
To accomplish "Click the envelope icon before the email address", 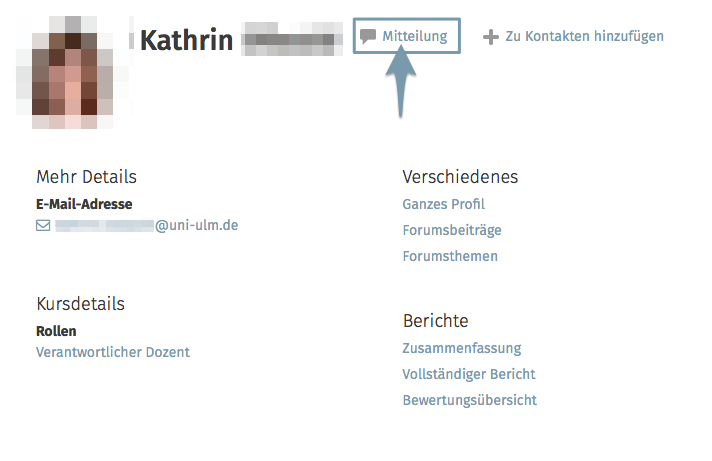I will pyautogui.click(x=43, y=226).
